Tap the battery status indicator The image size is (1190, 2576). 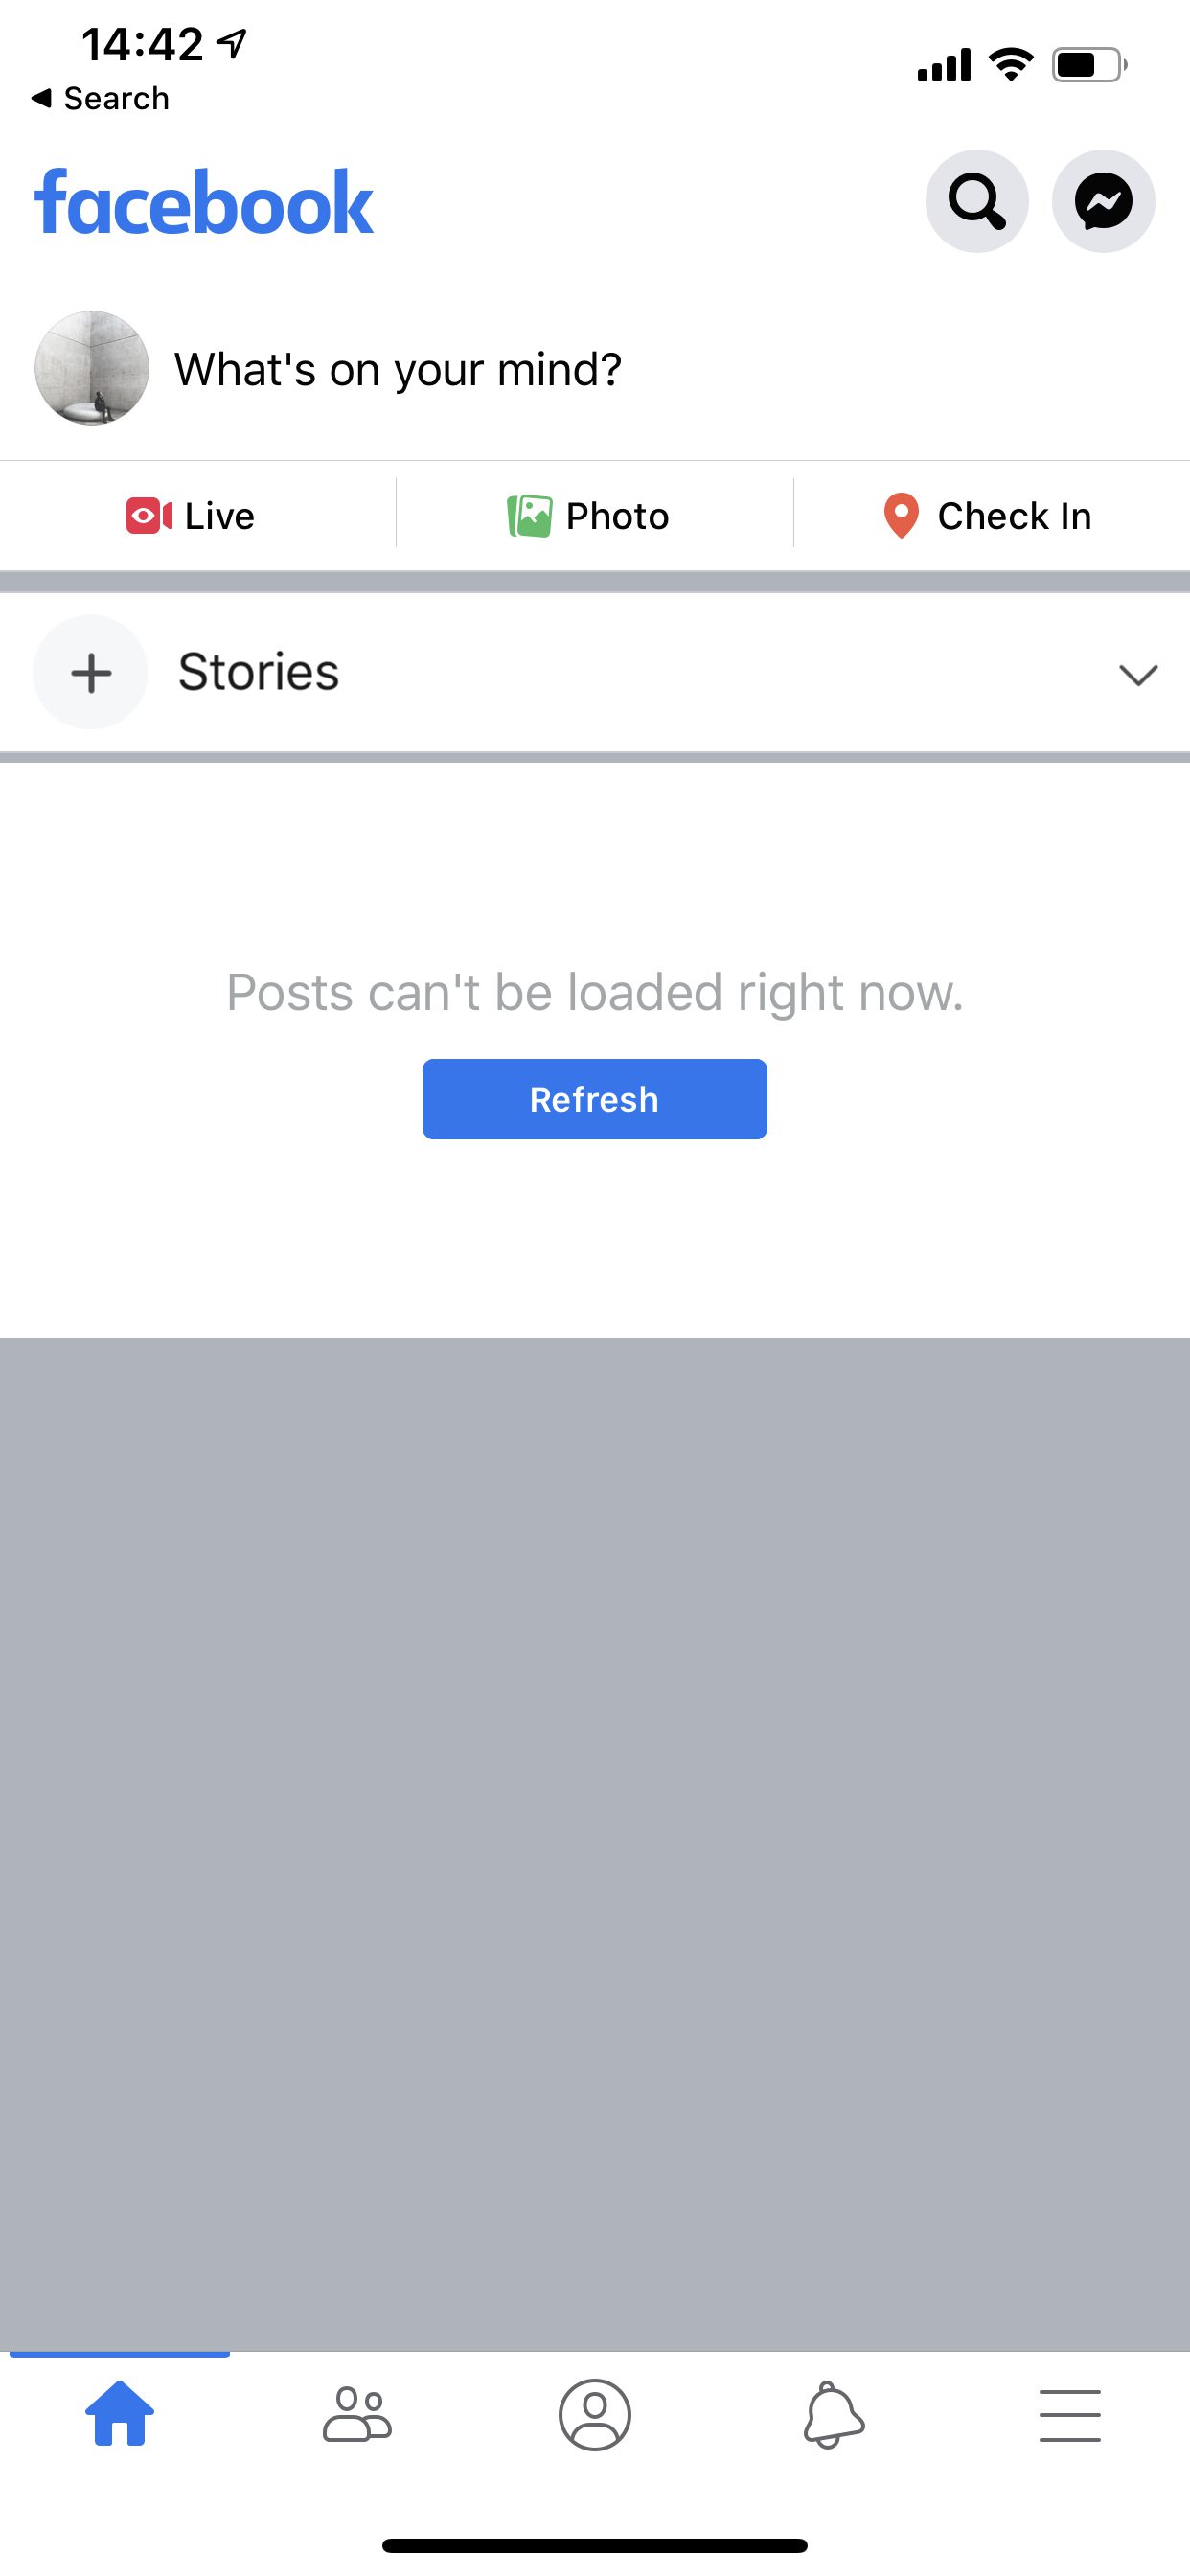pos(1089,65)
